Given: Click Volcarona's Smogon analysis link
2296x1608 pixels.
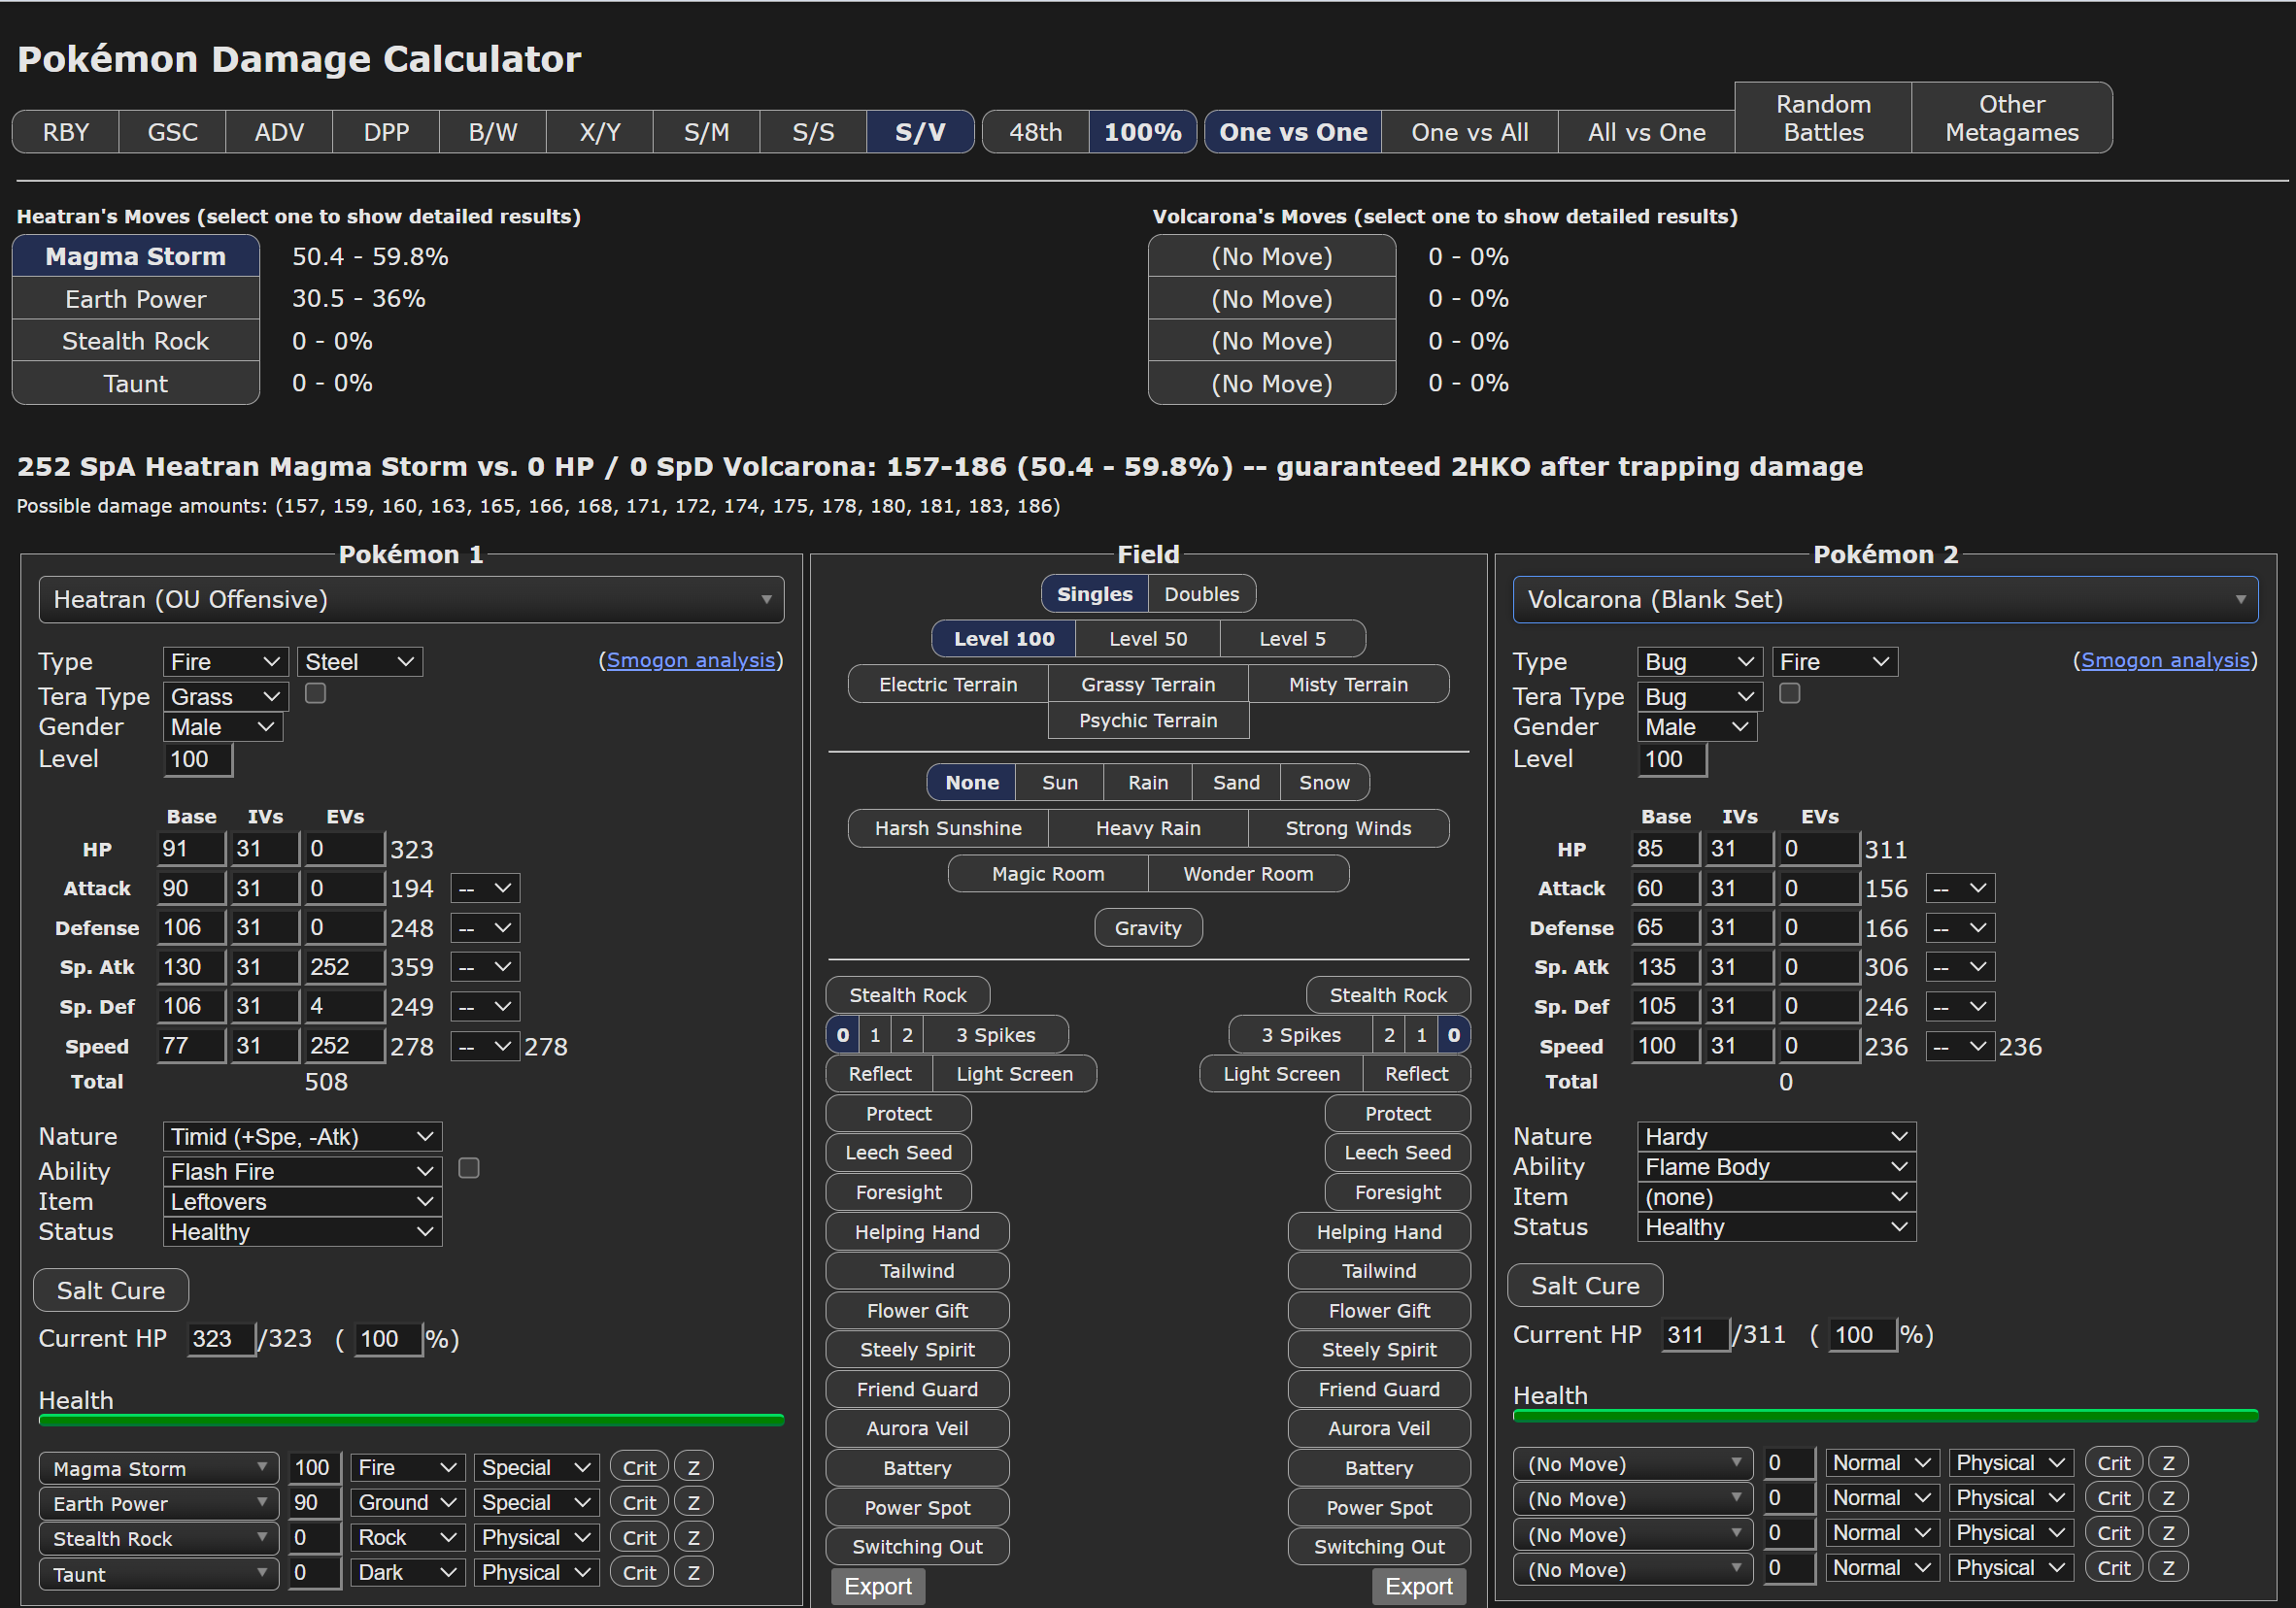Looking at the screenshot, I should tap(2165, 660).
